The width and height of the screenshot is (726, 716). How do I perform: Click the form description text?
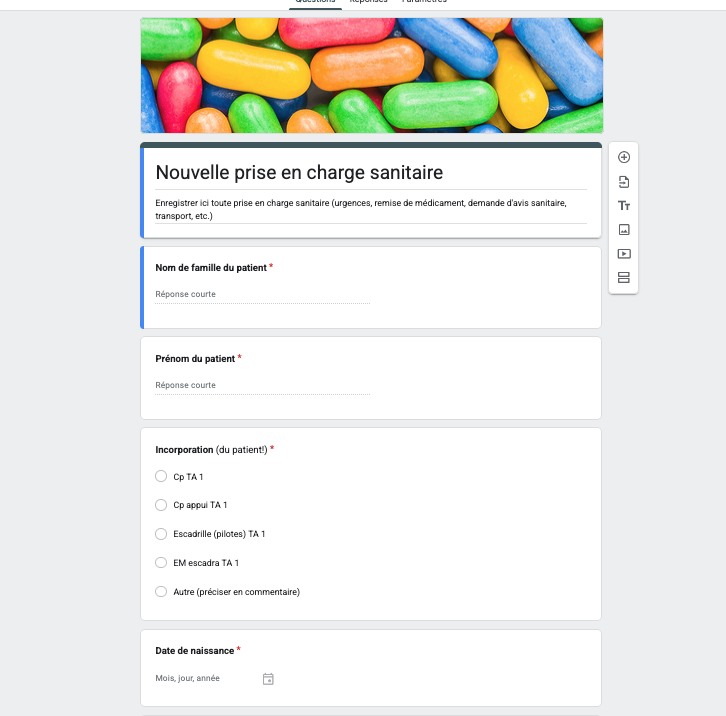coord(360,209)
